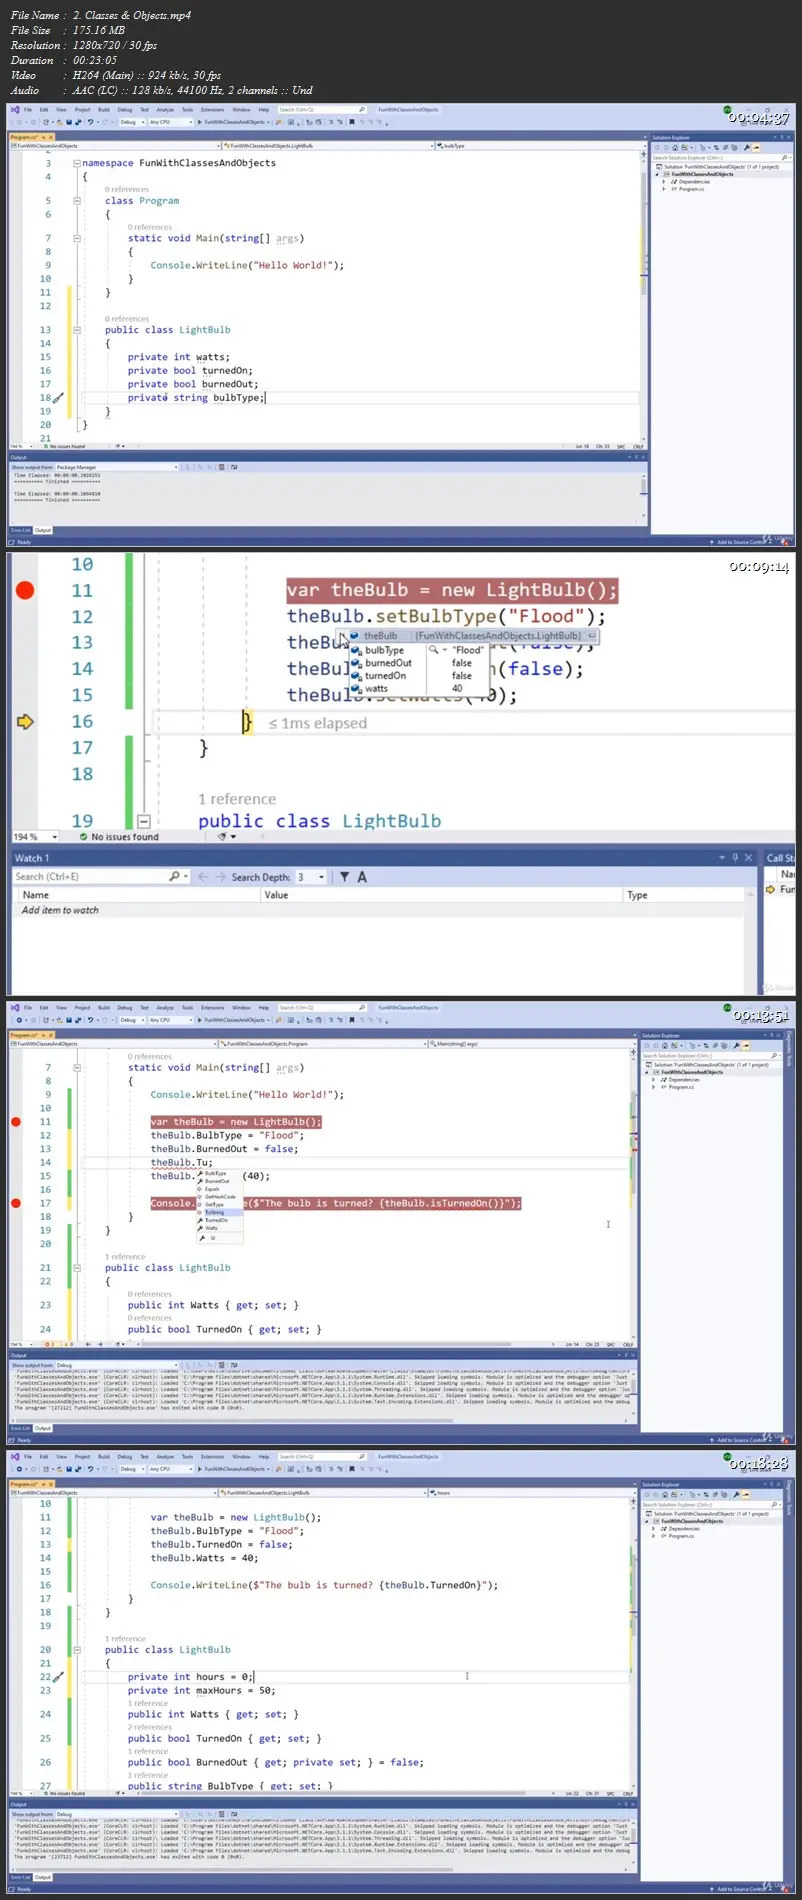Click the Watch 1 auto-hide pin icon
The height and width of the screenshot is (1900, 802).
tap(735, 858)
